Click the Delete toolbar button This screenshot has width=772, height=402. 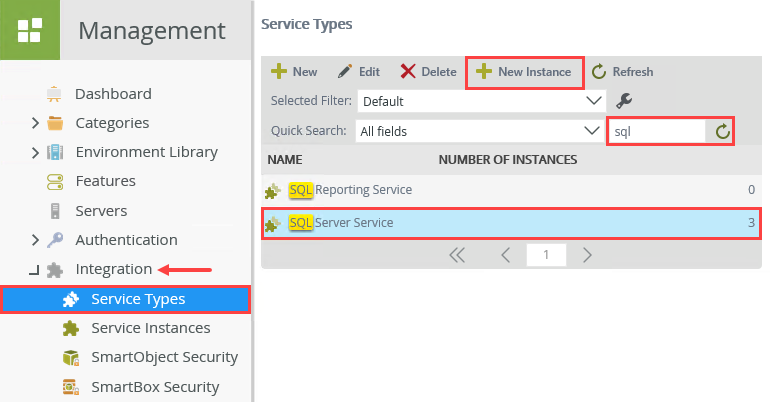(x=428, y=72)
